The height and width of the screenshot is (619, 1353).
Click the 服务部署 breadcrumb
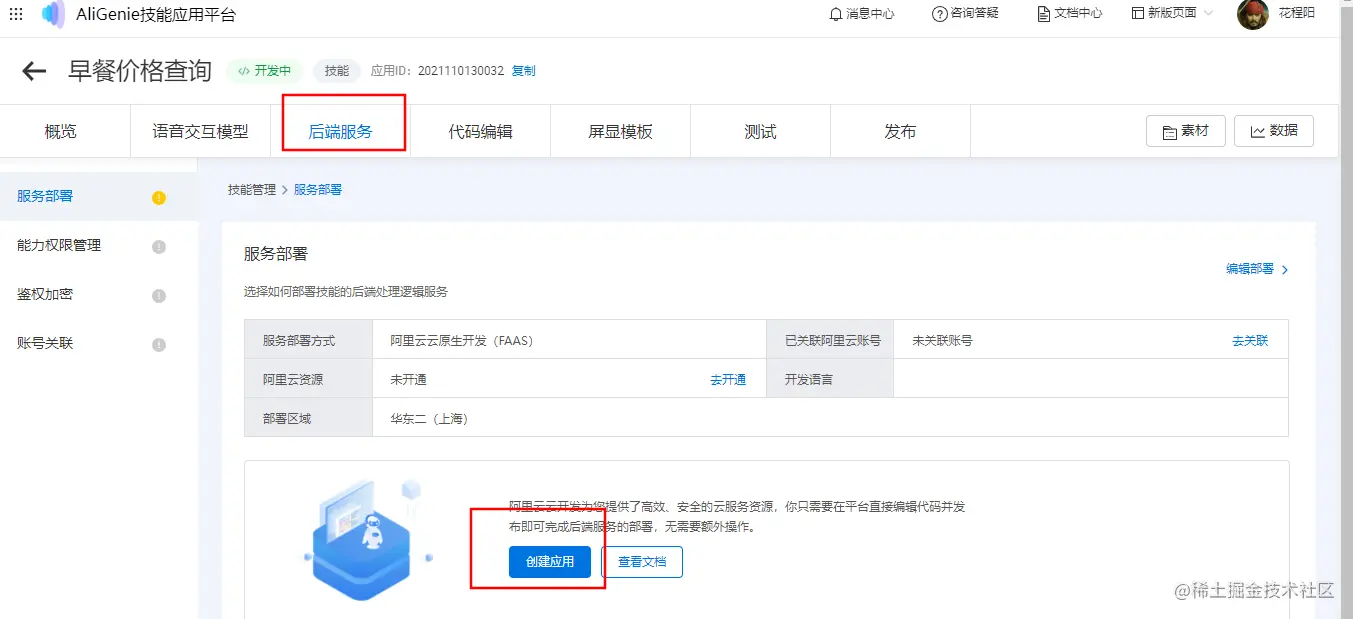pyautogui.click(x=318, y=189)
